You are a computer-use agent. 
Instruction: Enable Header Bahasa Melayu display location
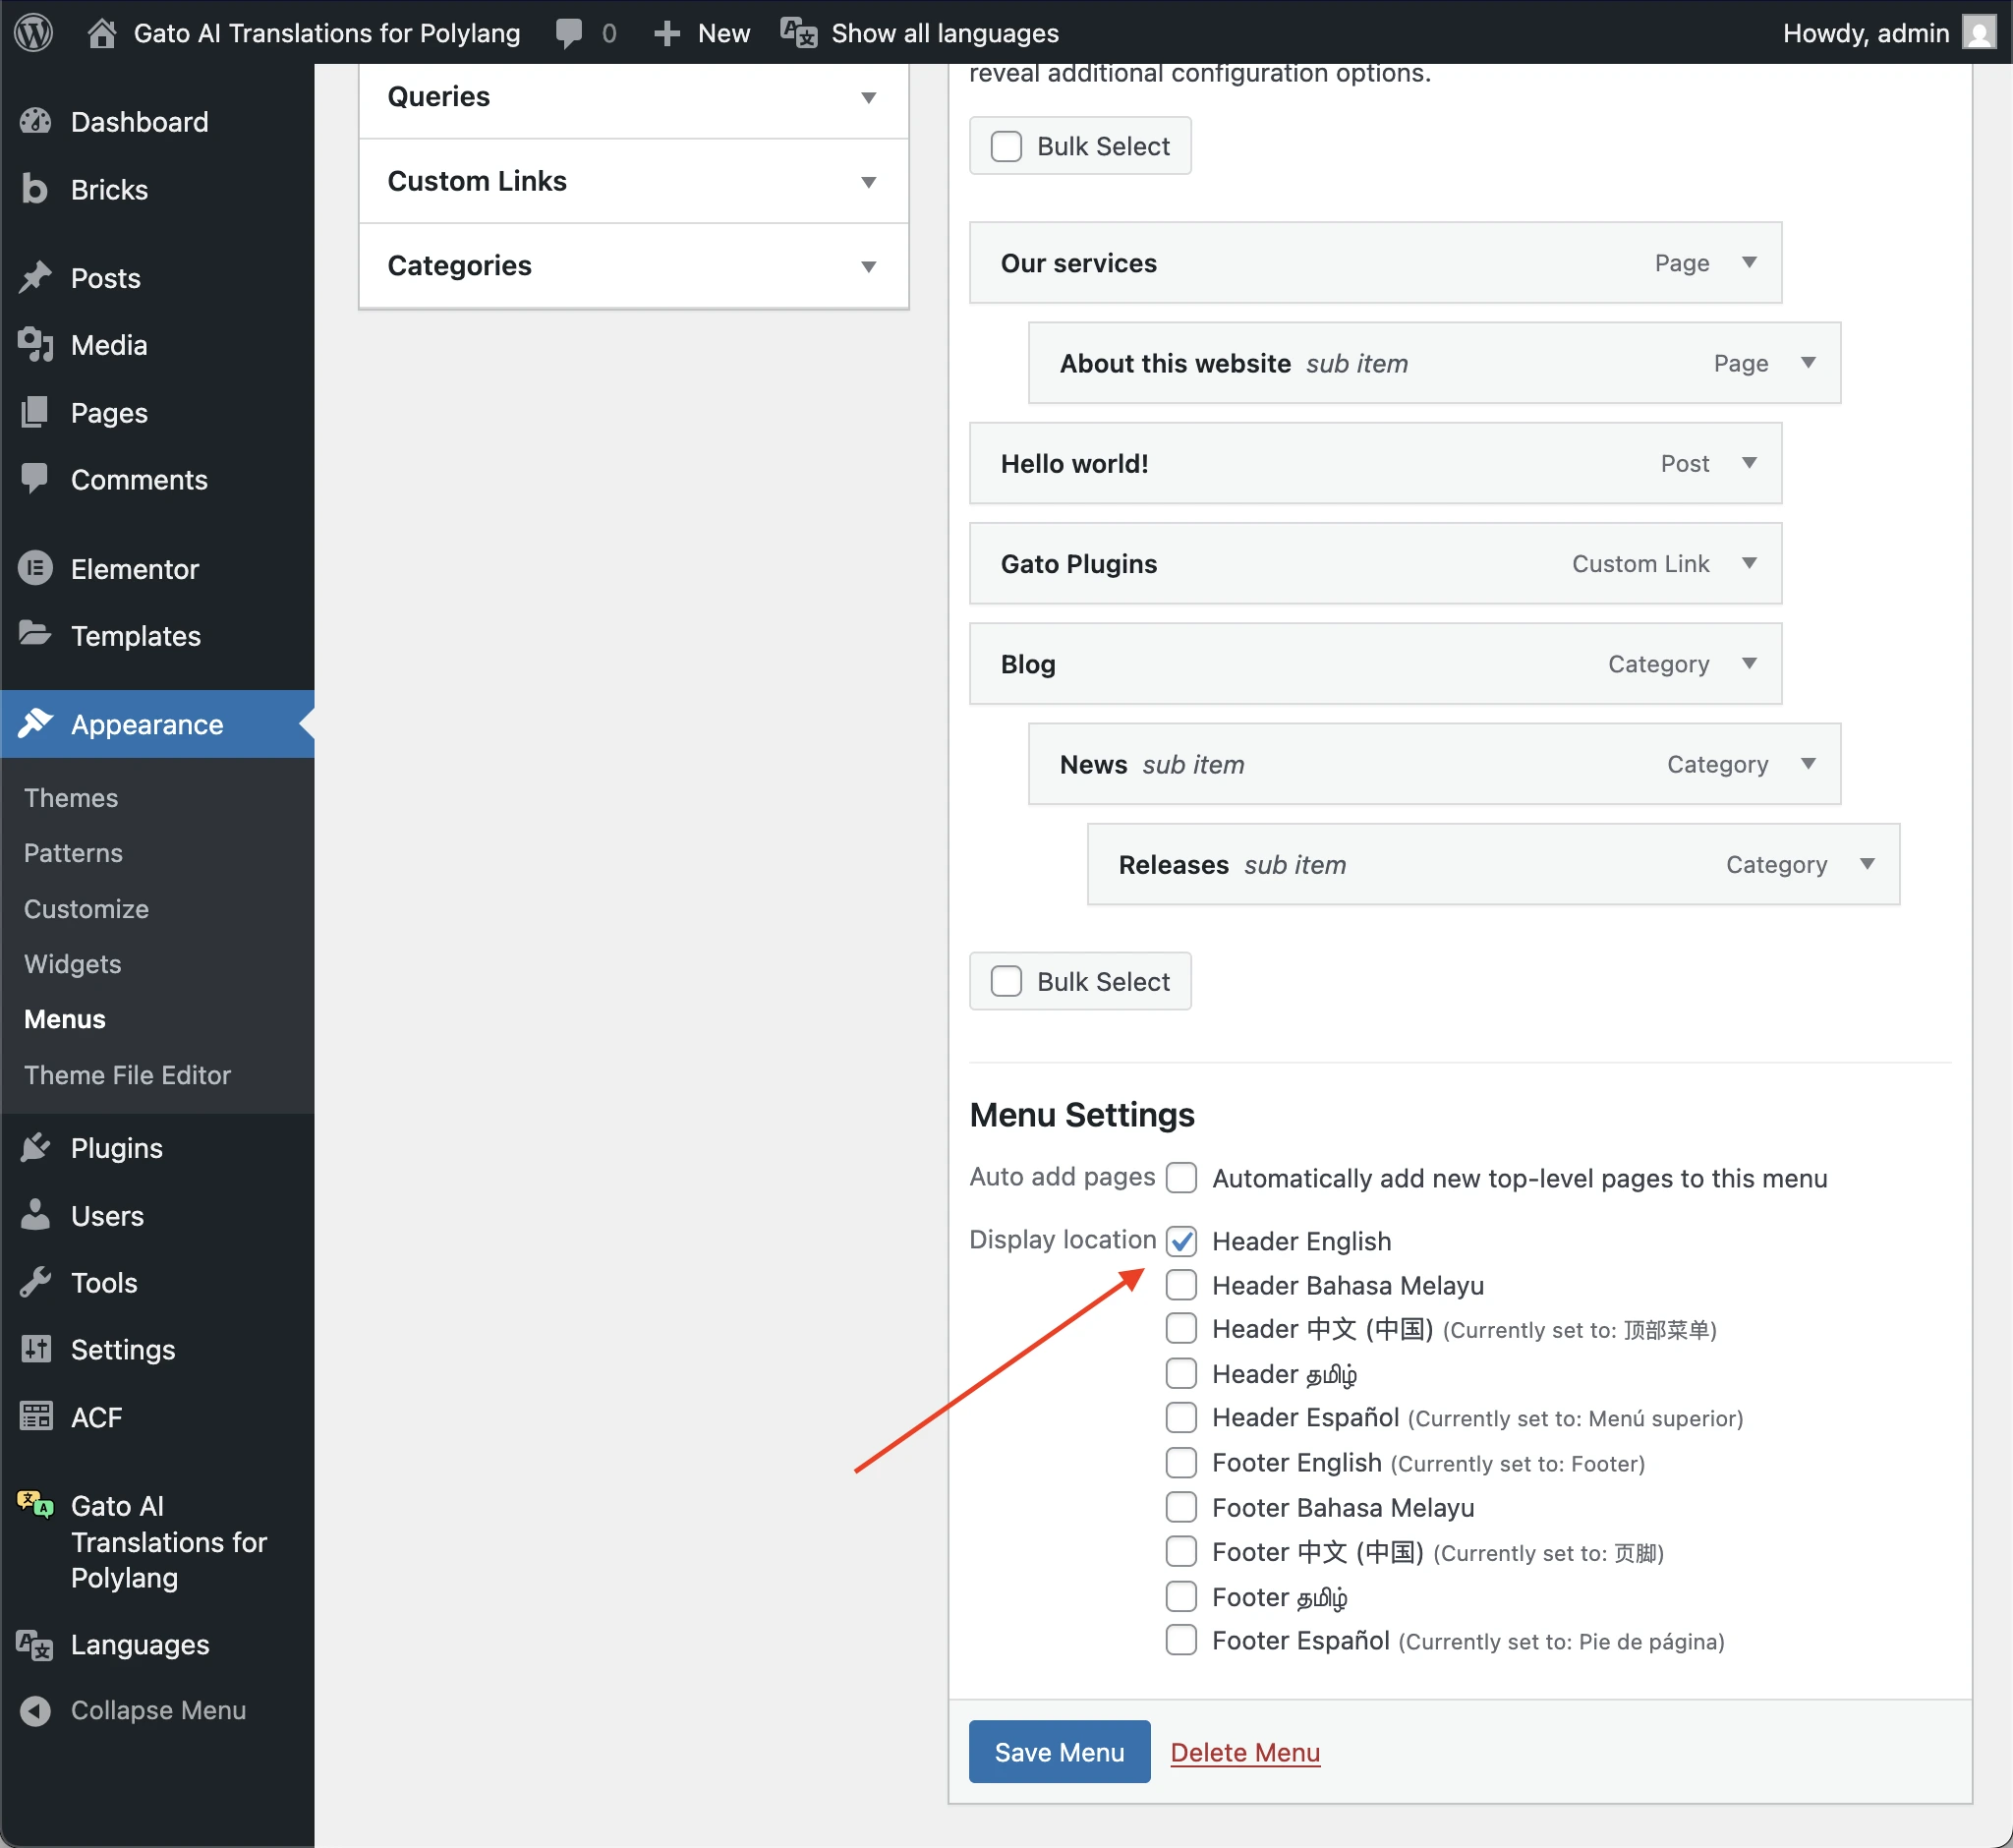1181,1285
